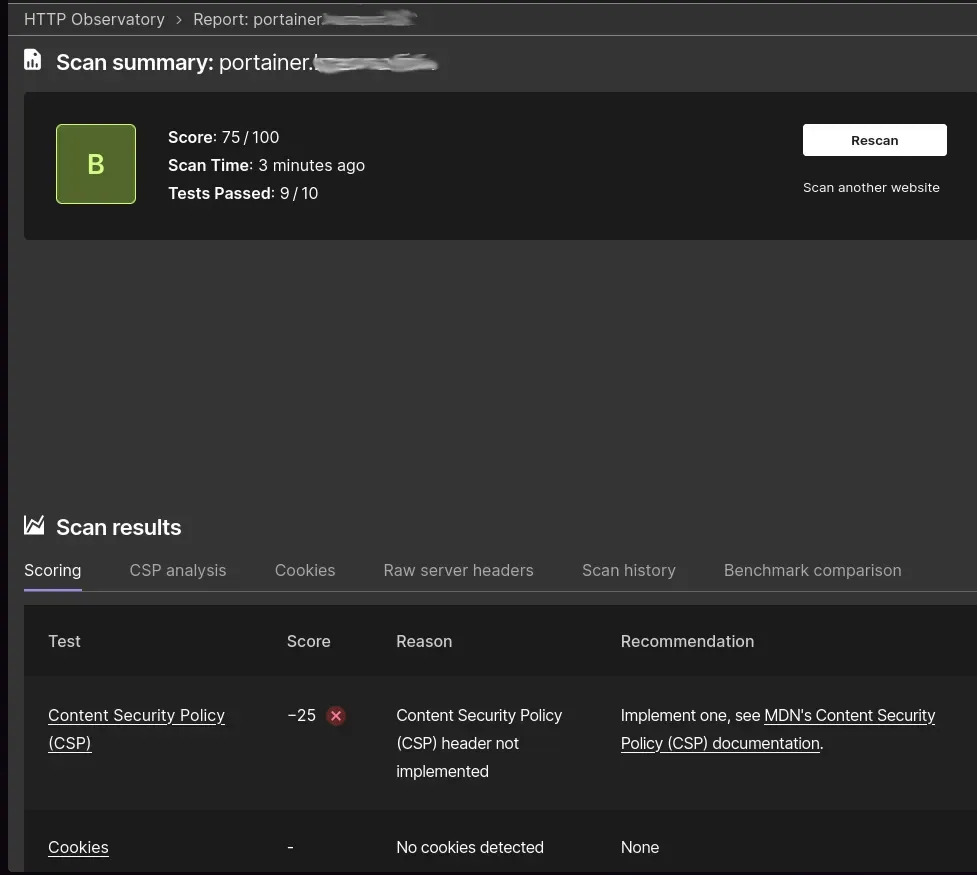
Task: Open the Scoring tab
Action: click(x=52, y=570)
